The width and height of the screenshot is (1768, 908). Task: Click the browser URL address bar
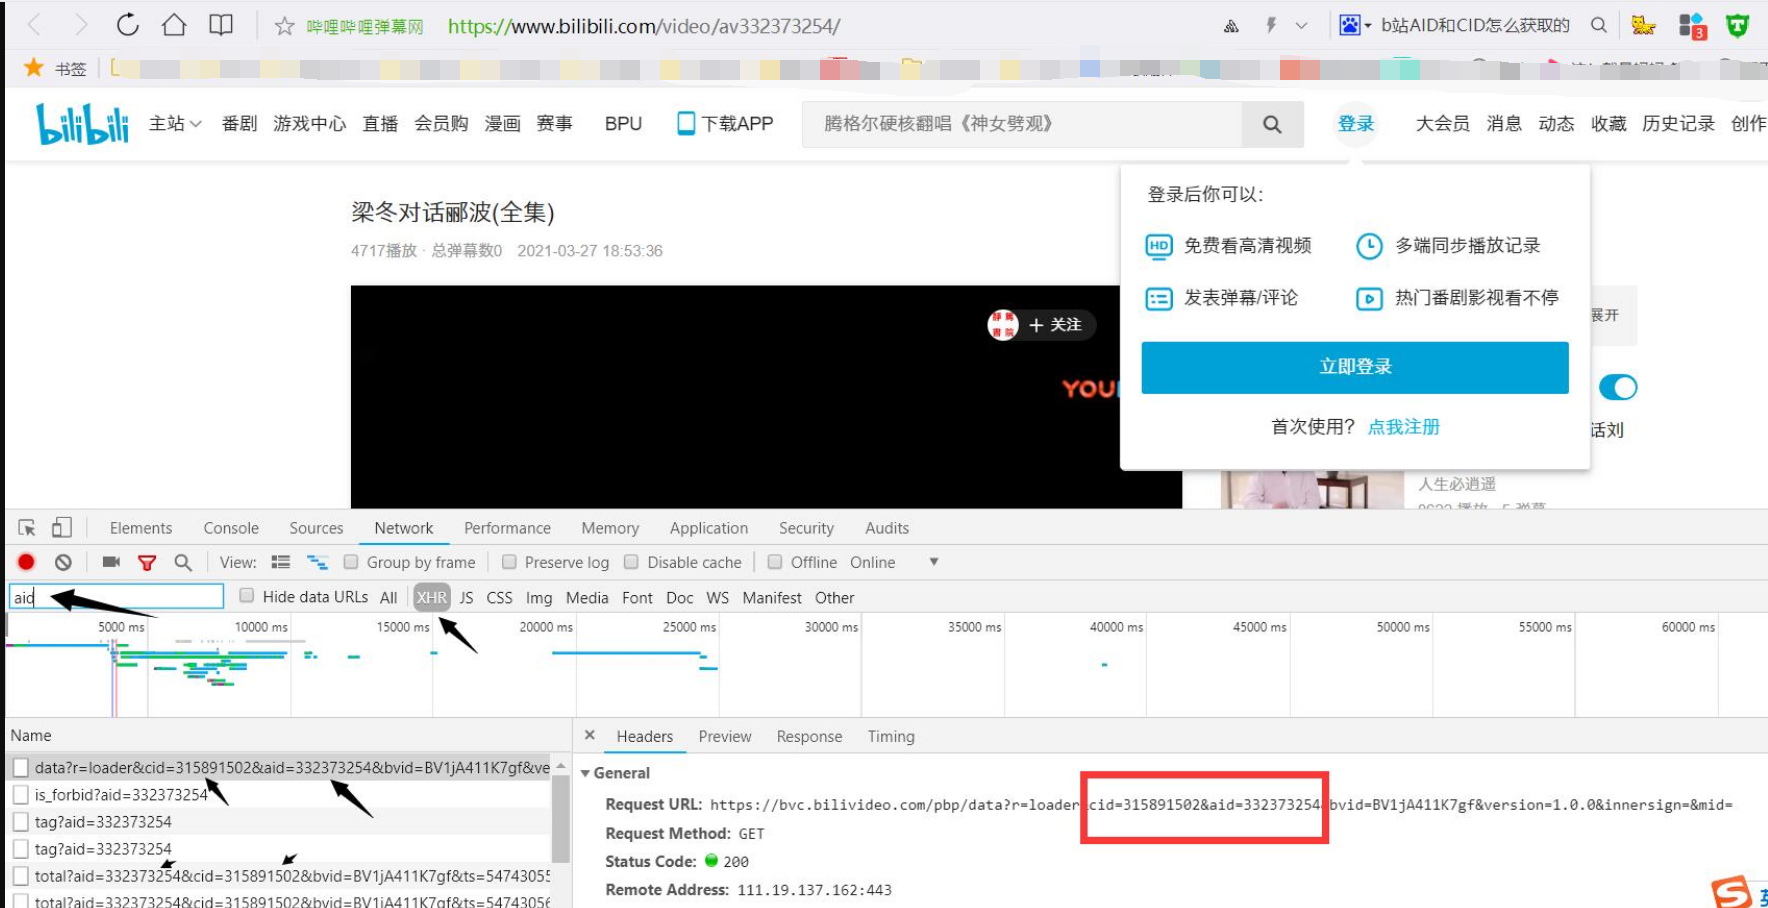[x=644, y=26]
